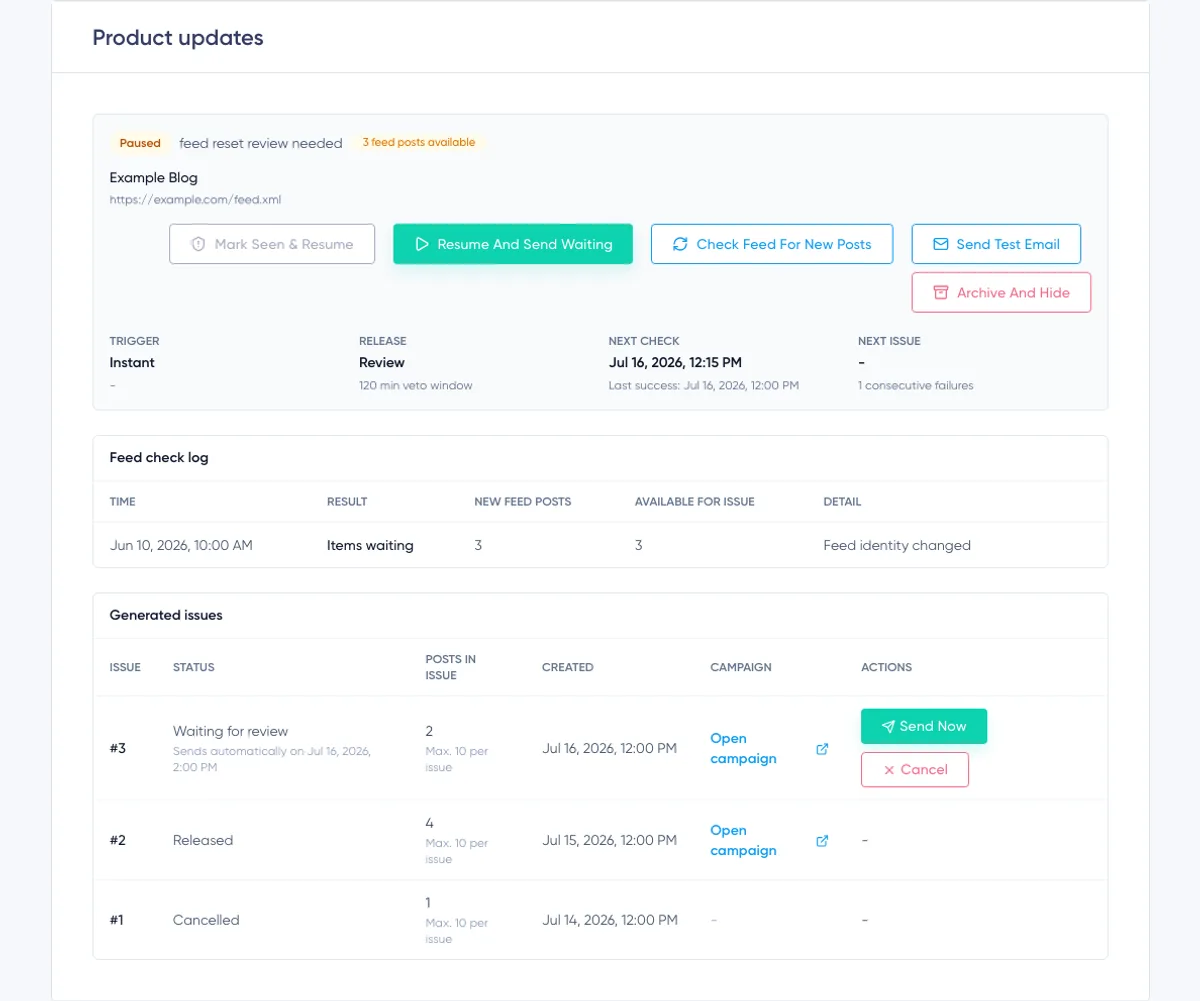
Task: Click the envelope icon on Send Test Email
Action: (x=940, y=244)
